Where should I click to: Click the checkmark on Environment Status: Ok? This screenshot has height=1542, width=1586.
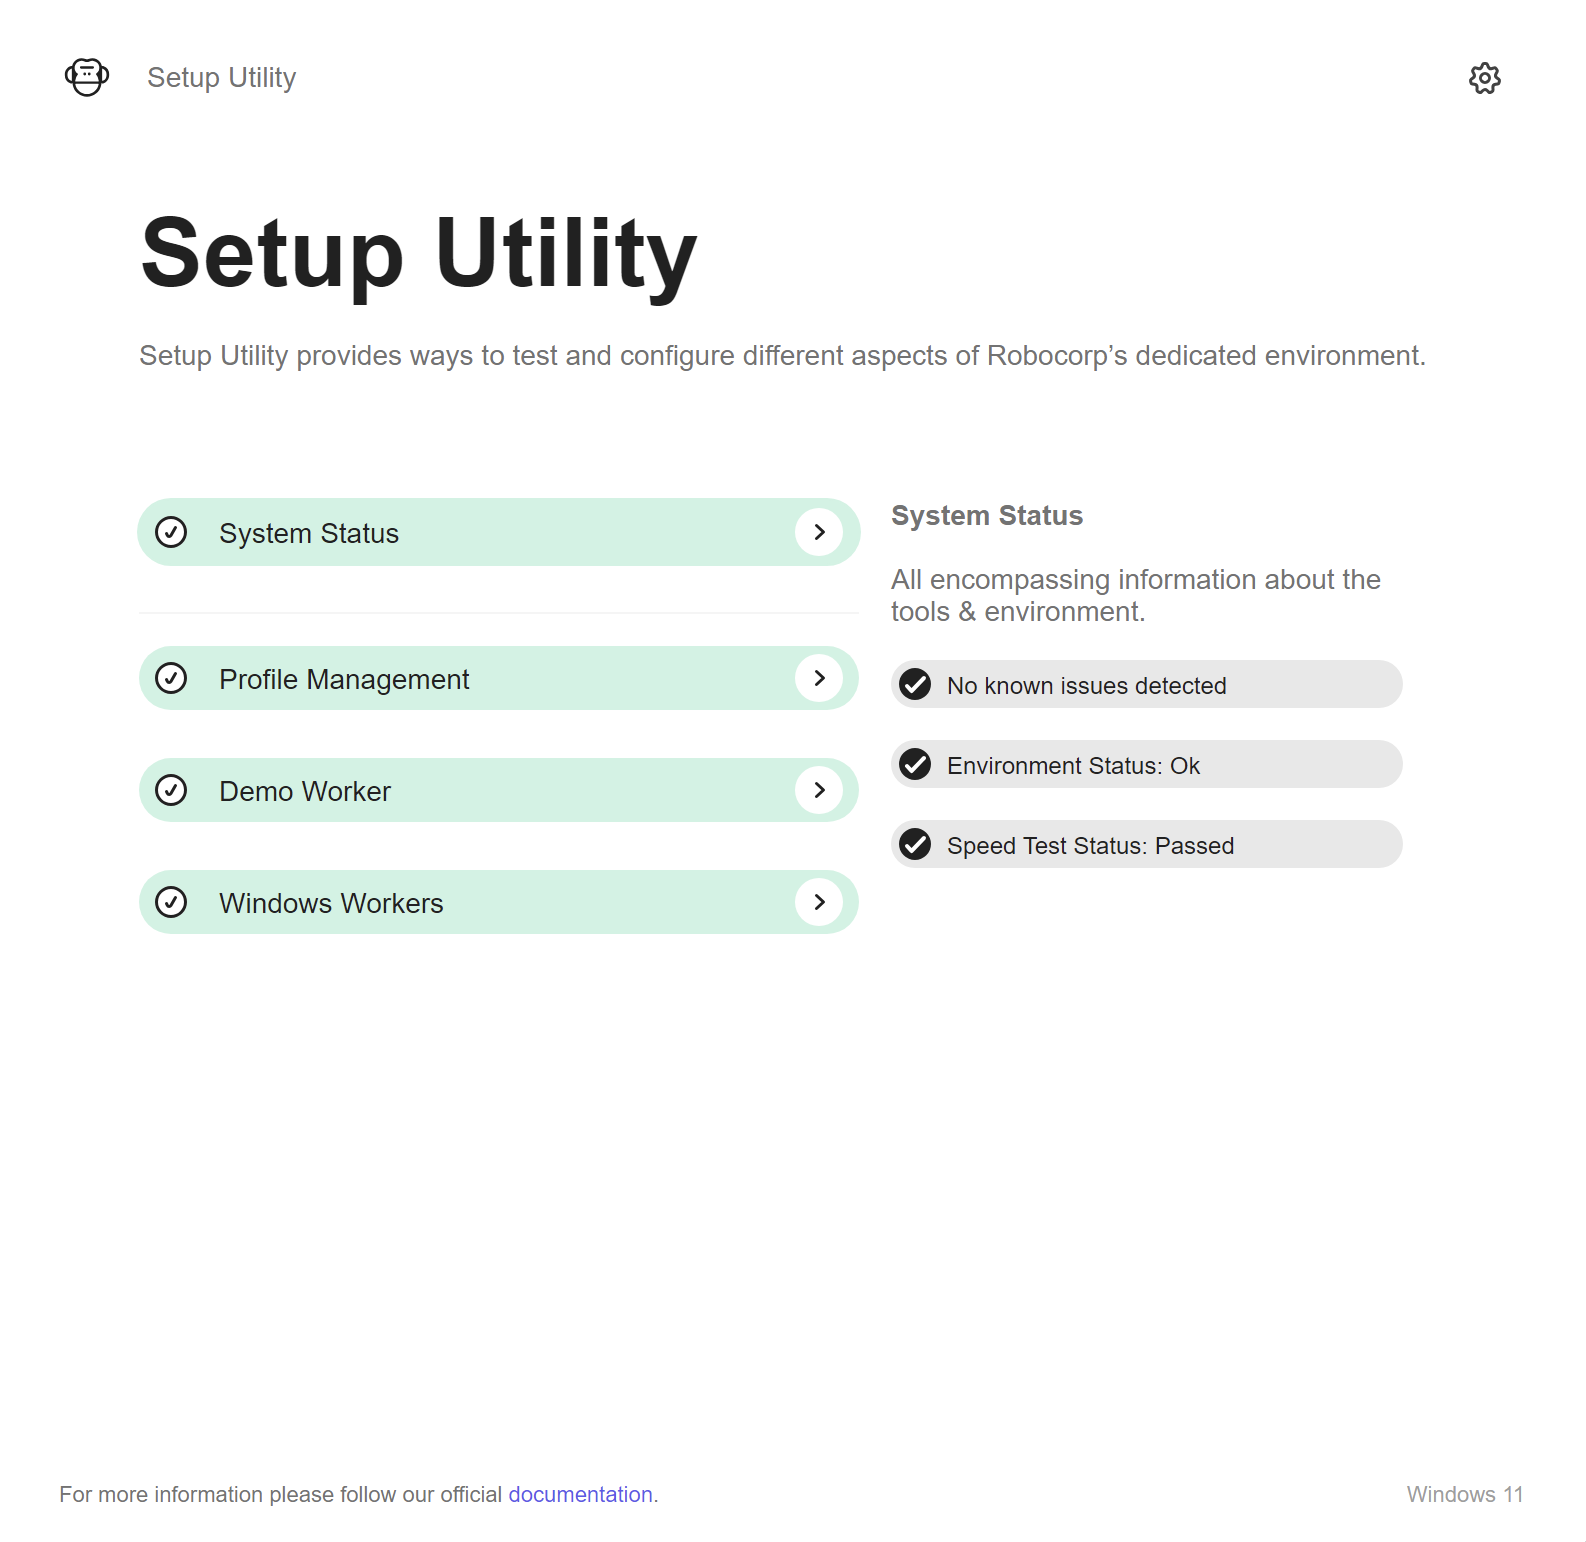915,764
